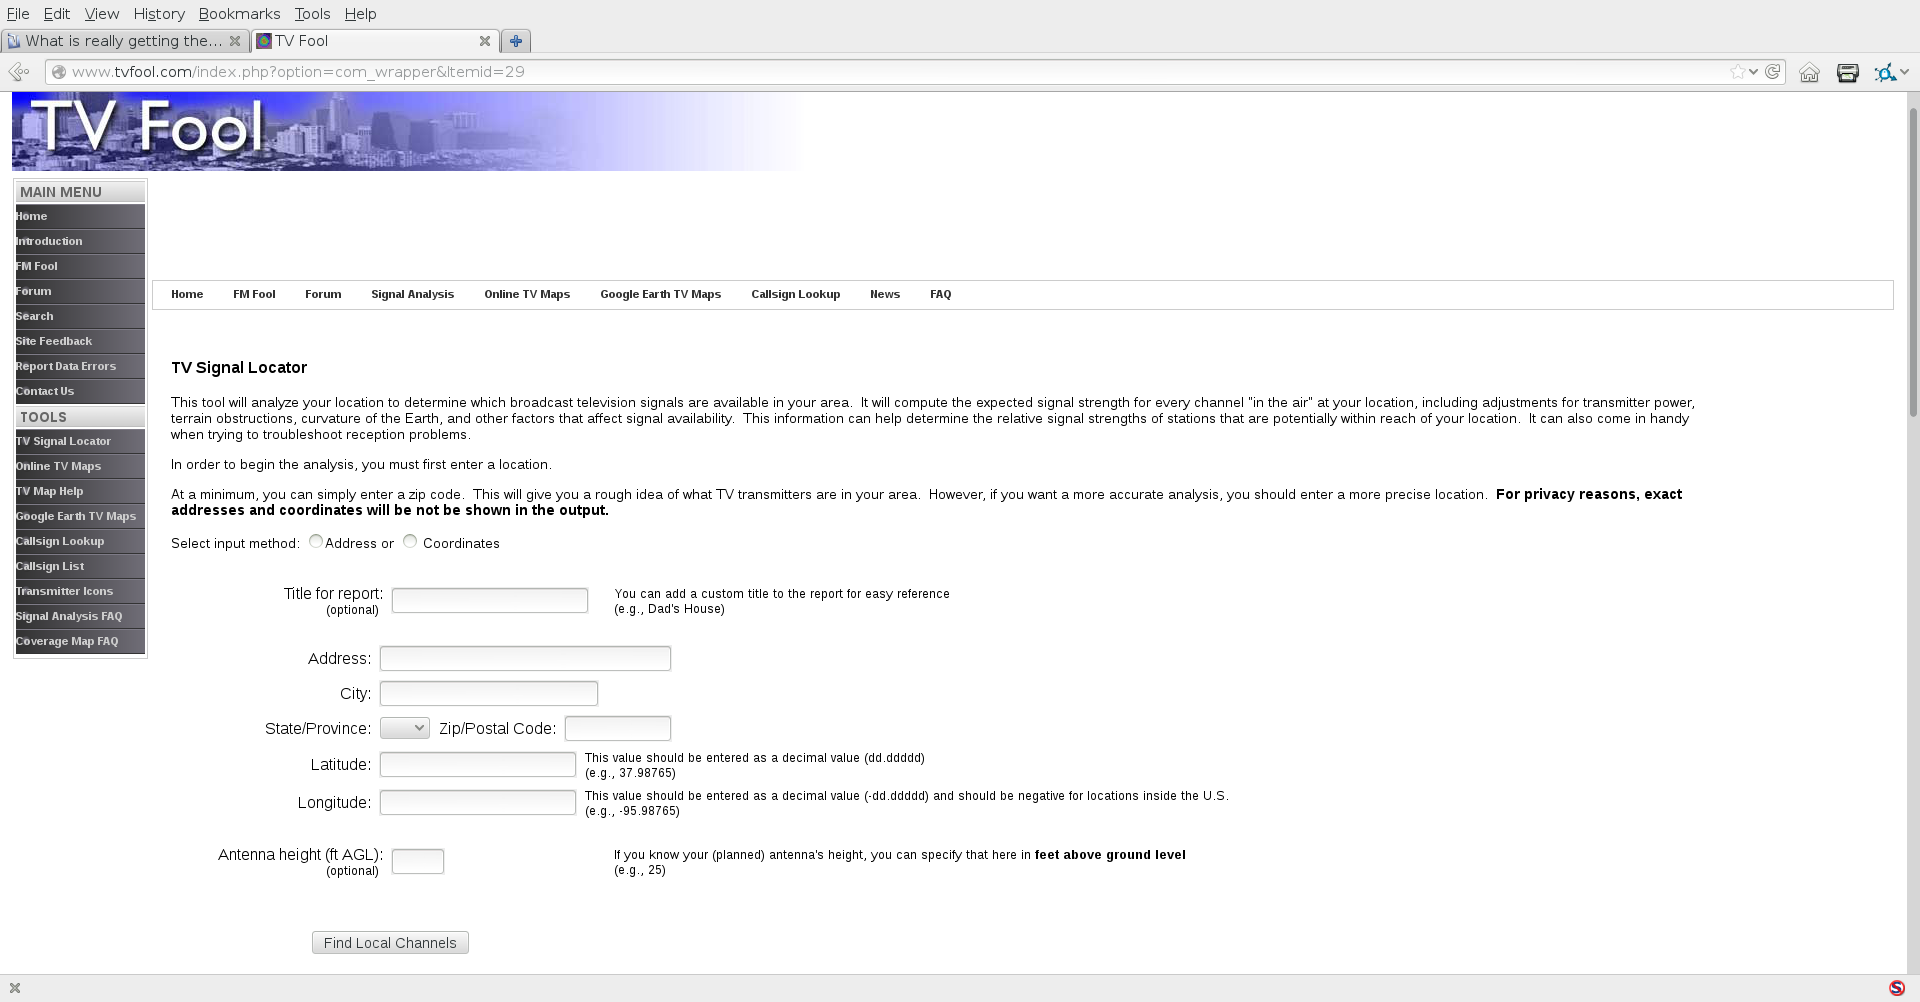The height and width of the screenshot is (1002, 1920).
Task: Open Site Feedback in the sidebar
Action: coord(80,341)
